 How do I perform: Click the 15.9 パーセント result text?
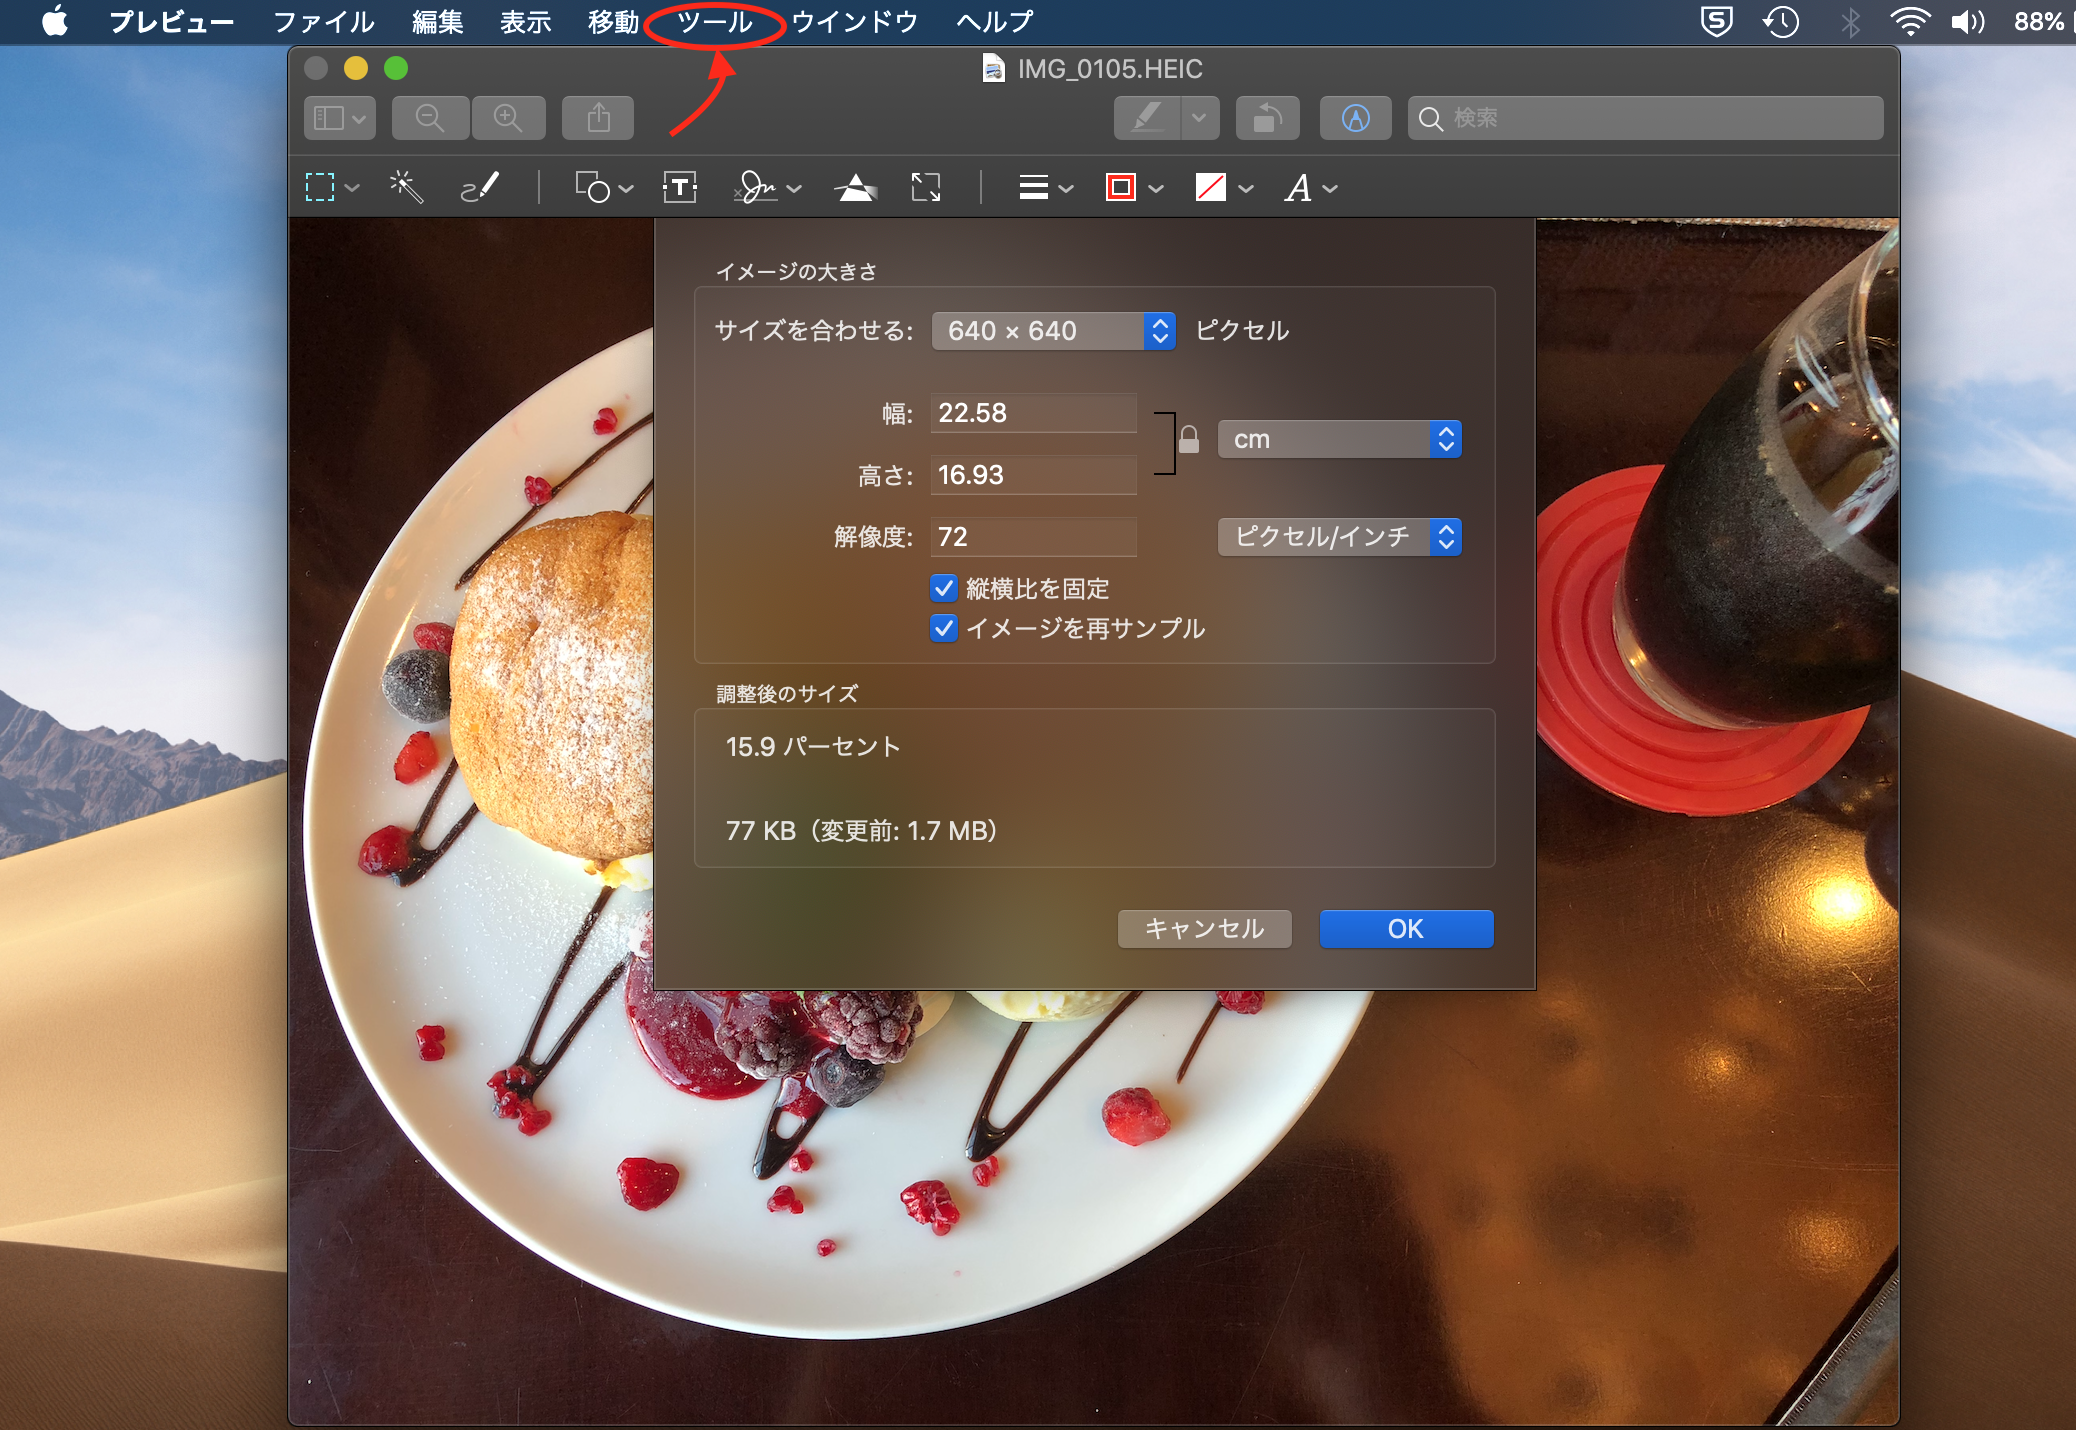(x=813, y=747)
